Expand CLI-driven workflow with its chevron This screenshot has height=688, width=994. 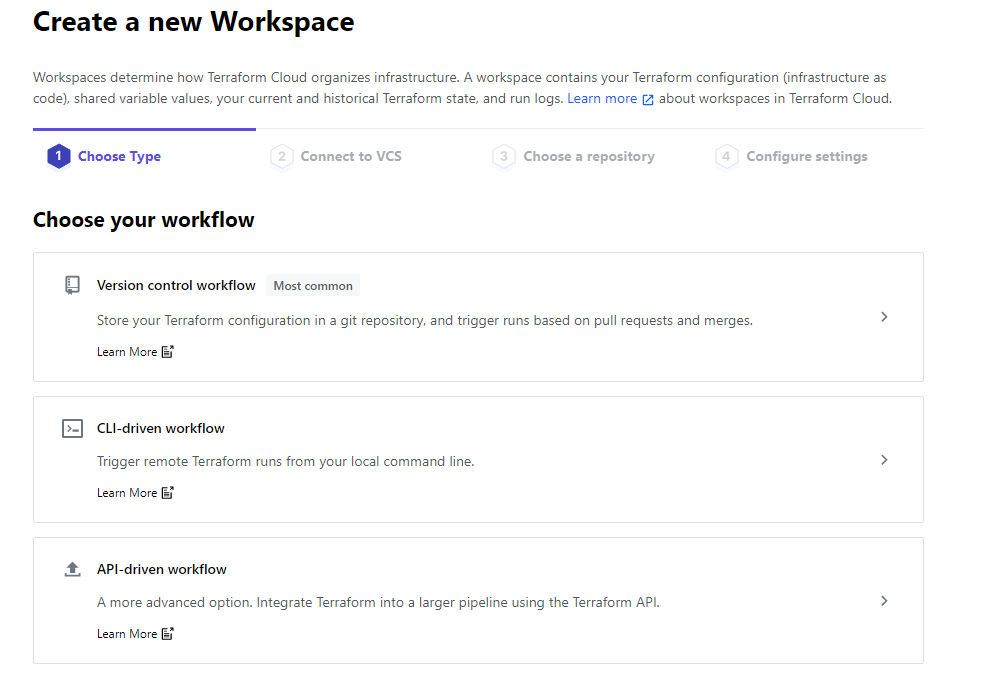(x=884, y=460)
